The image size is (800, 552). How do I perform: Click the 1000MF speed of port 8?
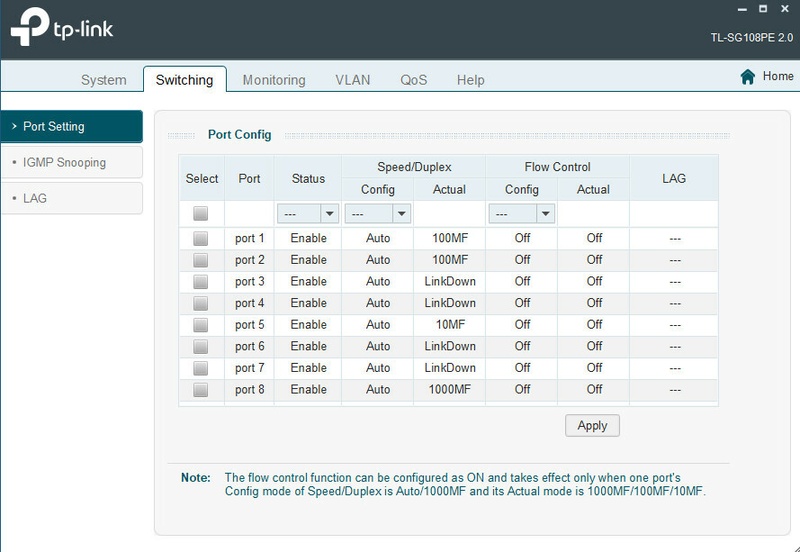[449, 390]
